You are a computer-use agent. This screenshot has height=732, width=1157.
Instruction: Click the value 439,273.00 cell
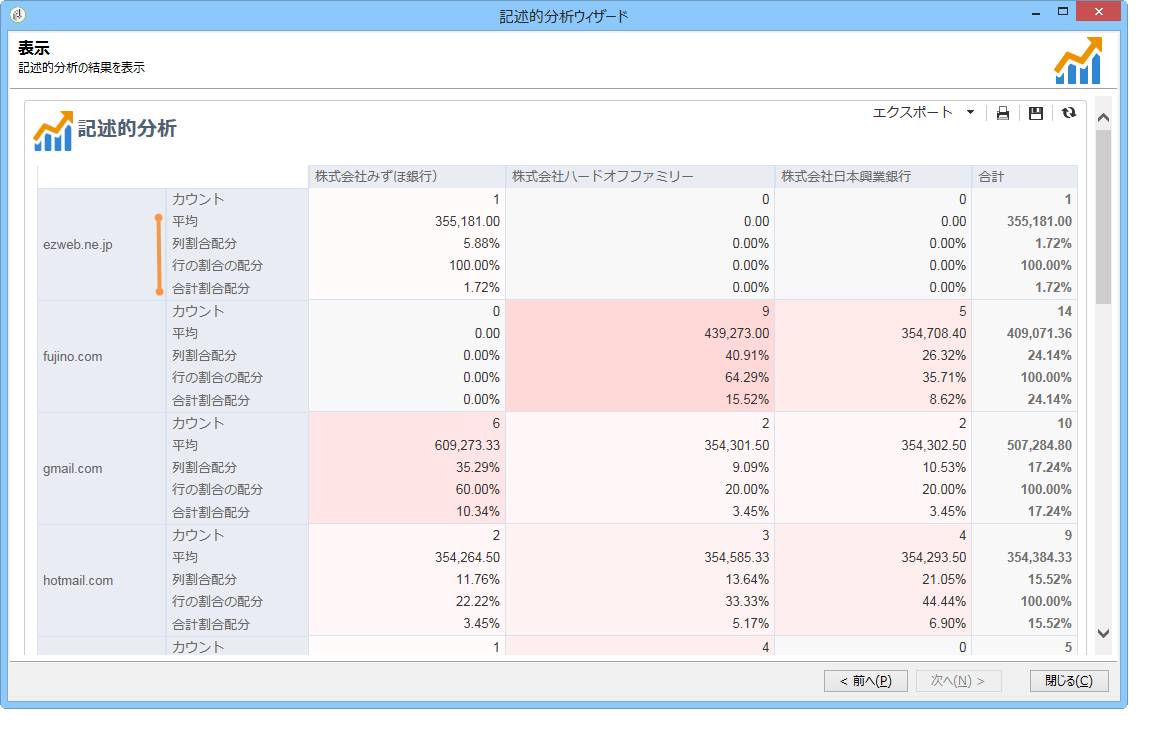click(736, 334)
